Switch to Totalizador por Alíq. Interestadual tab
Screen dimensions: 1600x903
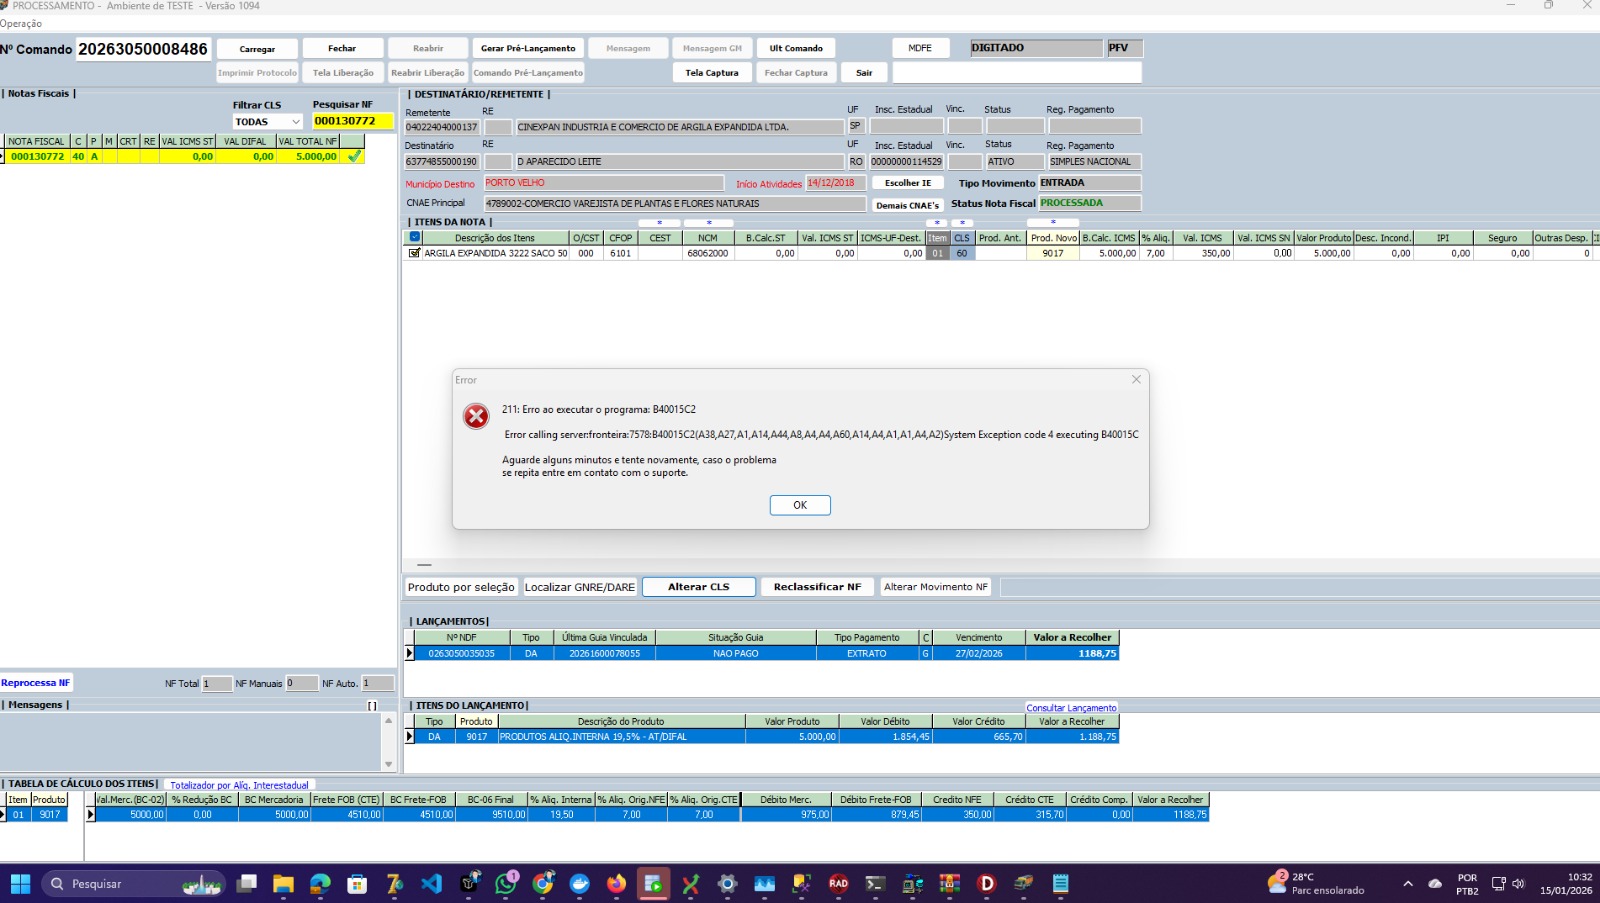tap(239, 785)
